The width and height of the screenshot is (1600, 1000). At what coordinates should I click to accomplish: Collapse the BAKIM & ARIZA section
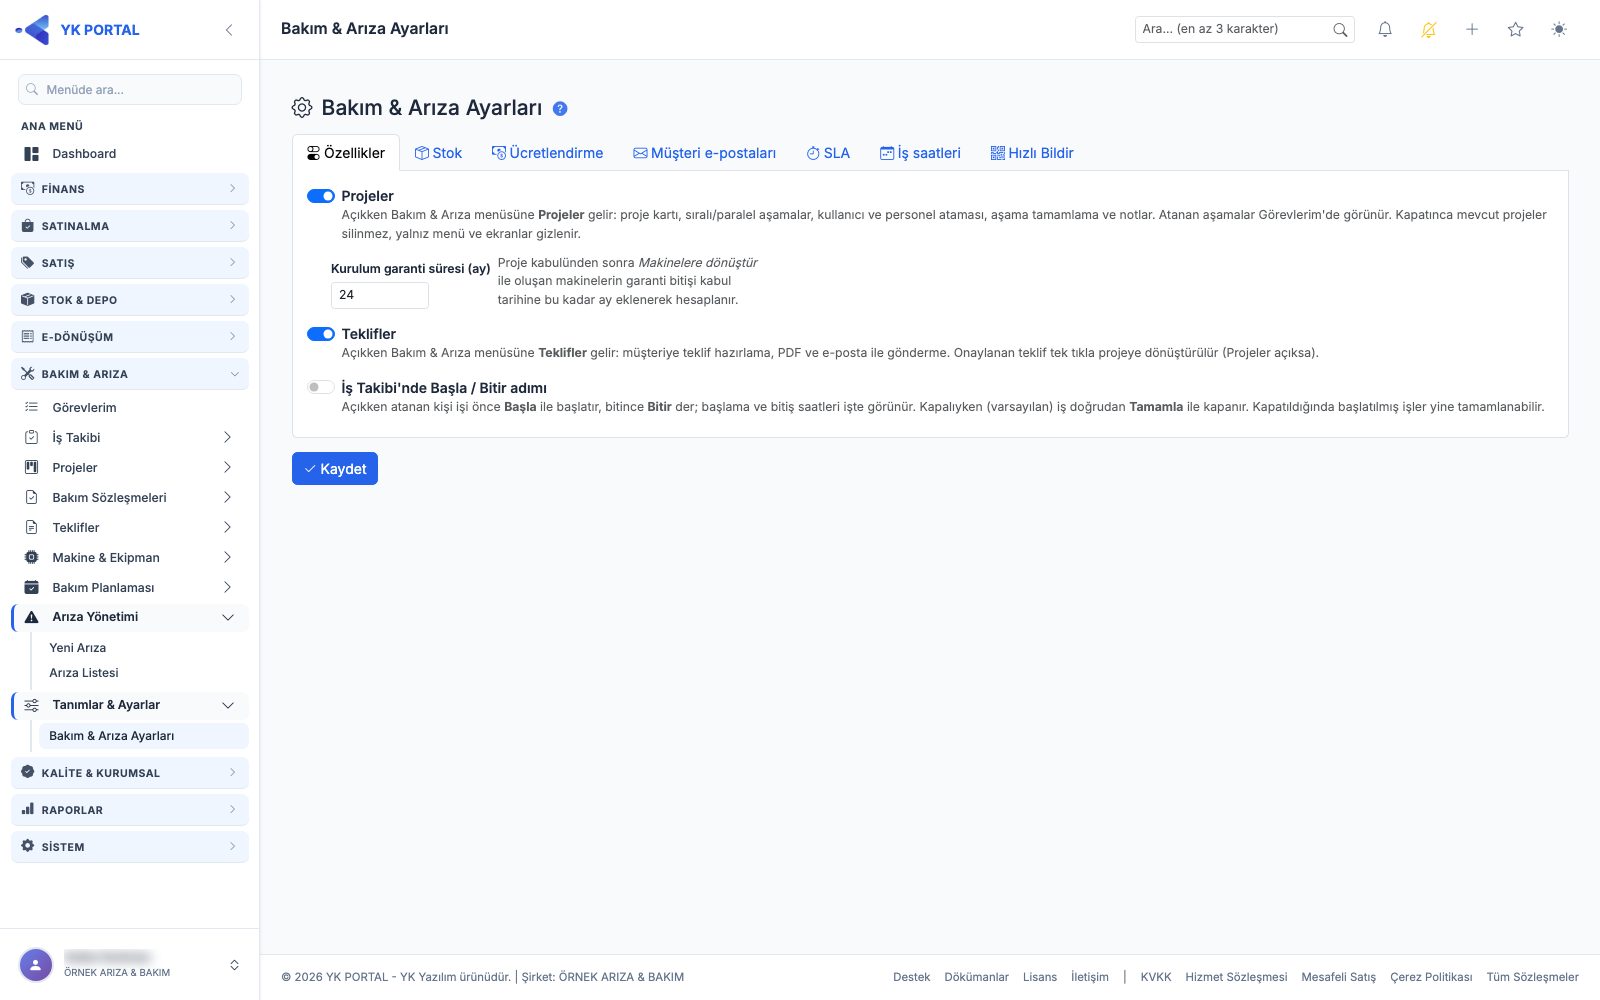[130, 374]
